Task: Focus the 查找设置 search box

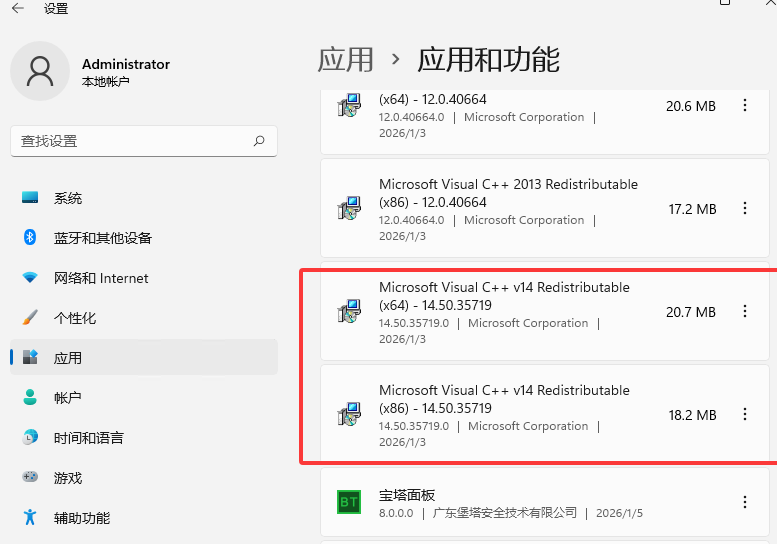Action: 144,141
